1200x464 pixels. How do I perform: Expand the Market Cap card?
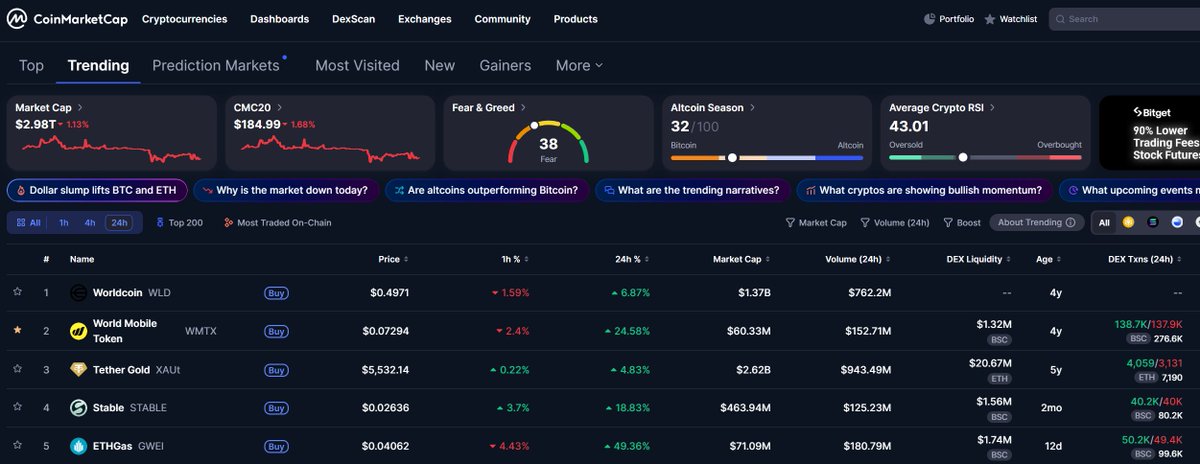coord(111,133)
